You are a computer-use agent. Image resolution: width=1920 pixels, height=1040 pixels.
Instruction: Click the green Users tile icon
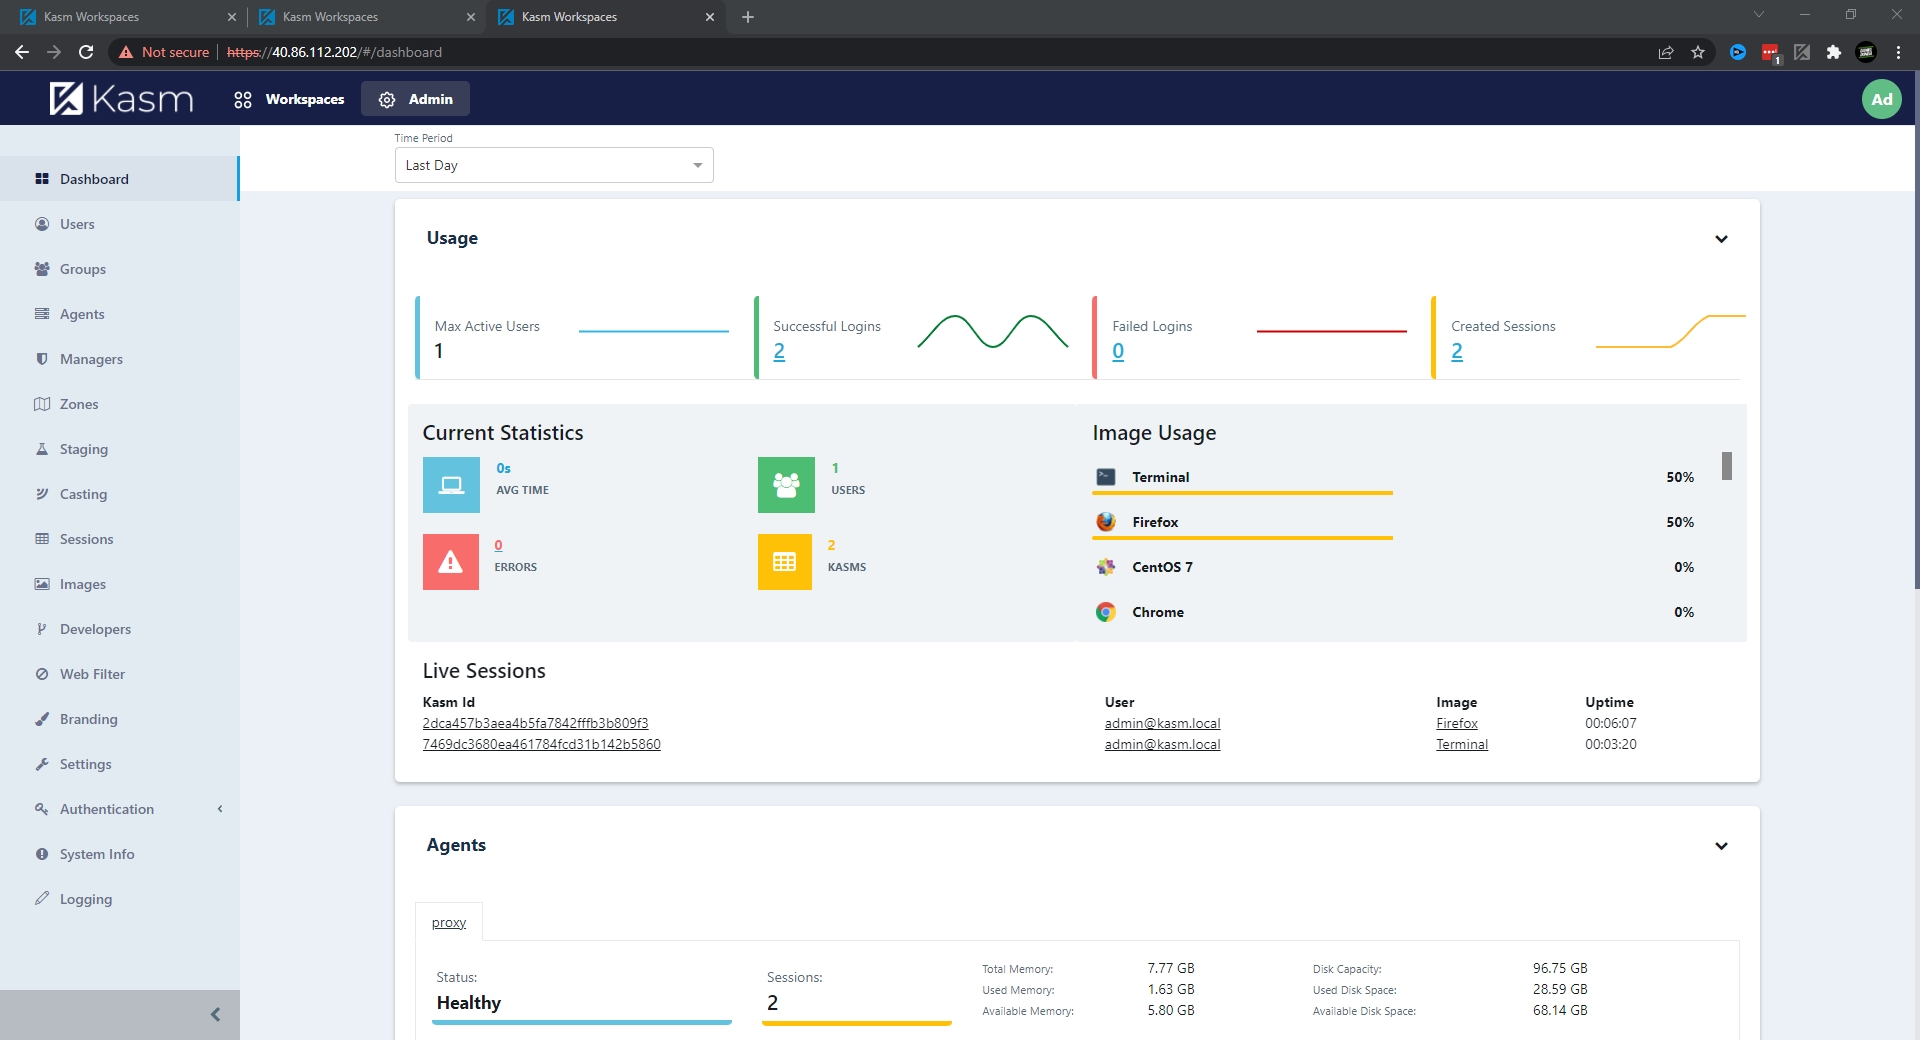[x=786, y=485]
